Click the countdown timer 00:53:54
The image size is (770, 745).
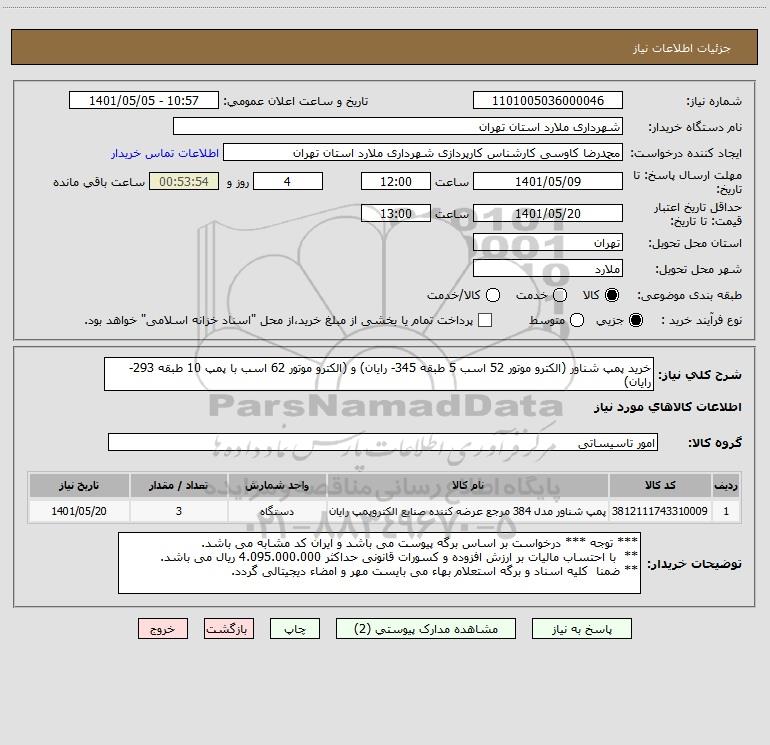(184, 182)
